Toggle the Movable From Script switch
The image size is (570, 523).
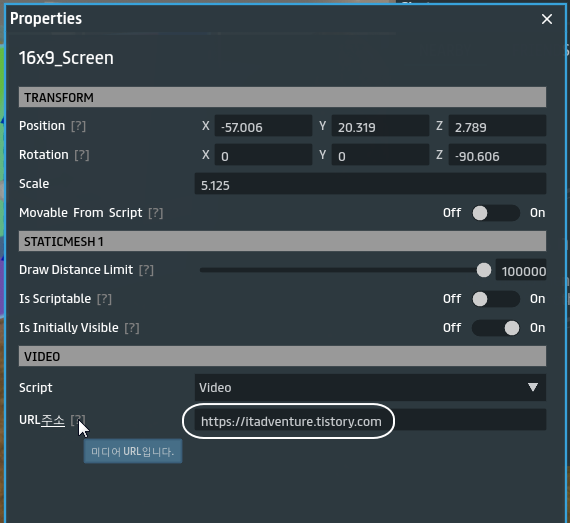pyautogui.click(x=496, y=213)
